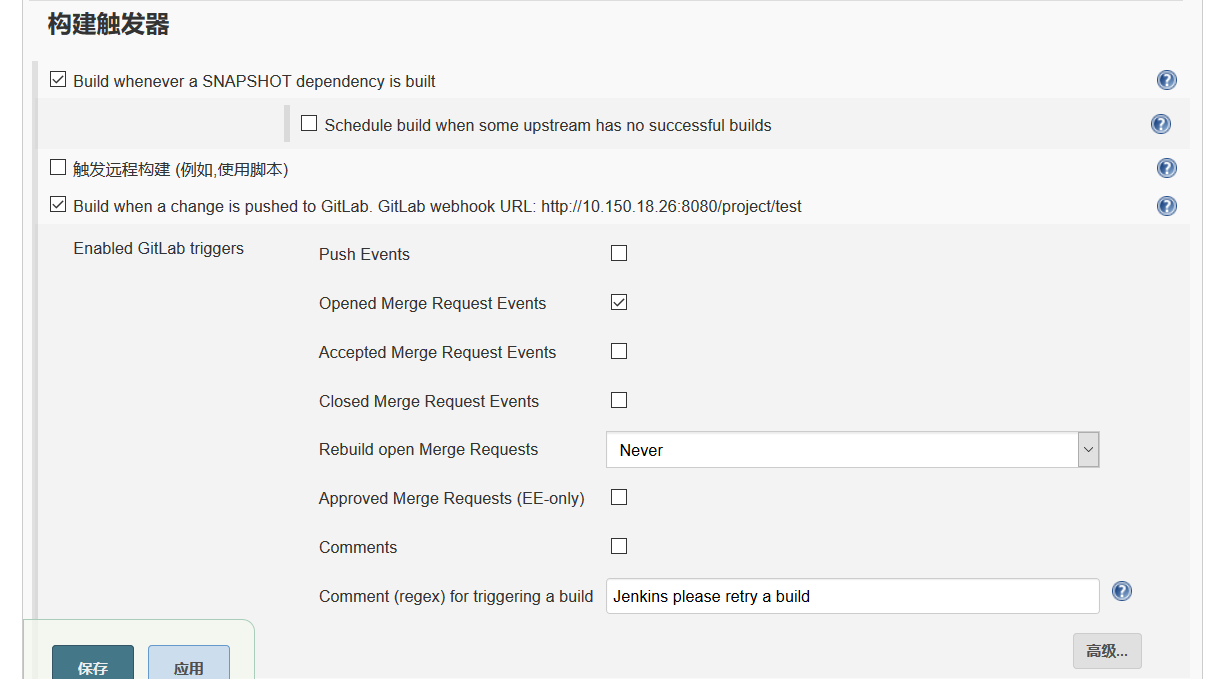Image resolution: width=1207 pixels, height=679 pixels.
Task: Enable the Comments trigger
Action: 618,546
